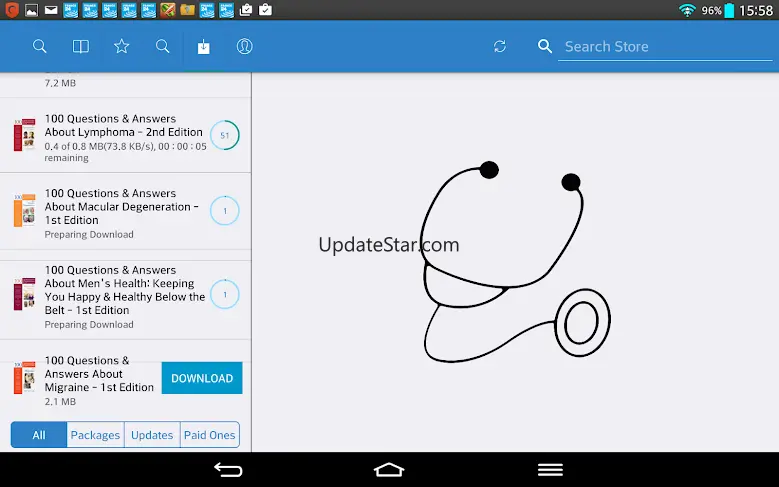Switch to the Paid Ones filter tab
The width and height of the screenshot is (779, 487).
(210, 435)
